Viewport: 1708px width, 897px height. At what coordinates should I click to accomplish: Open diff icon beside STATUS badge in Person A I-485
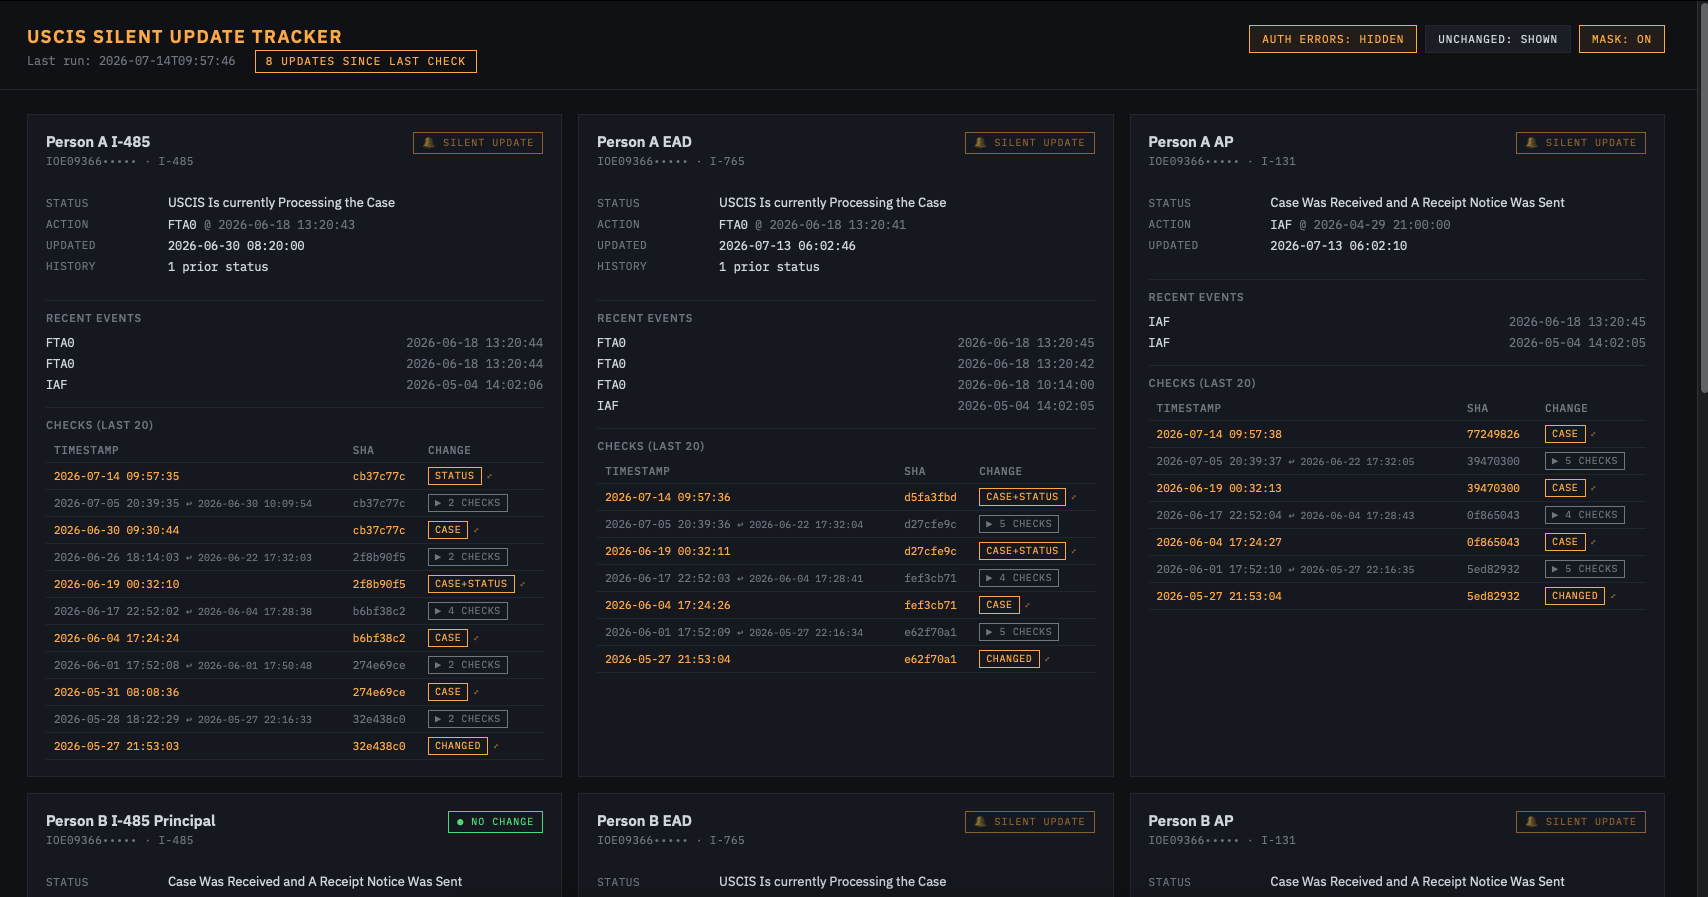click(x=489, y=476)
